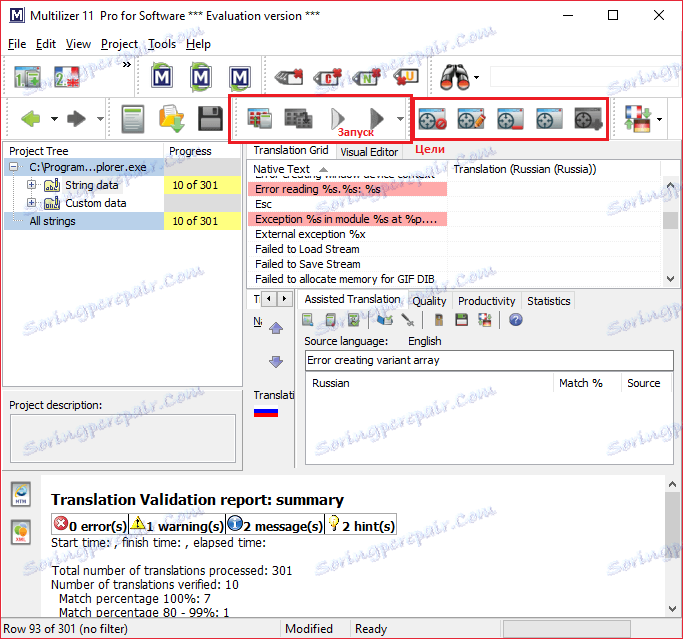Go back with the green left arrow
This screenshot has width=683, height=639.
[31, 118]
